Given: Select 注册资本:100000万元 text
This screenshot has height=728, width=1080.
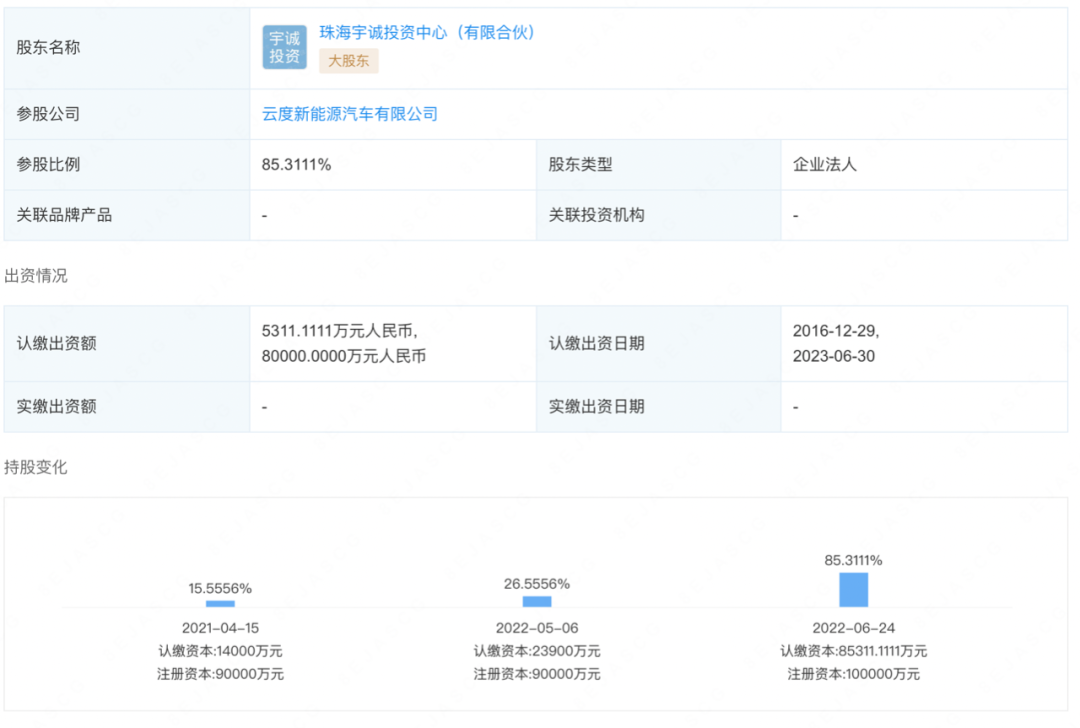Looking at the screenshot, I should (x=853, y=674).
